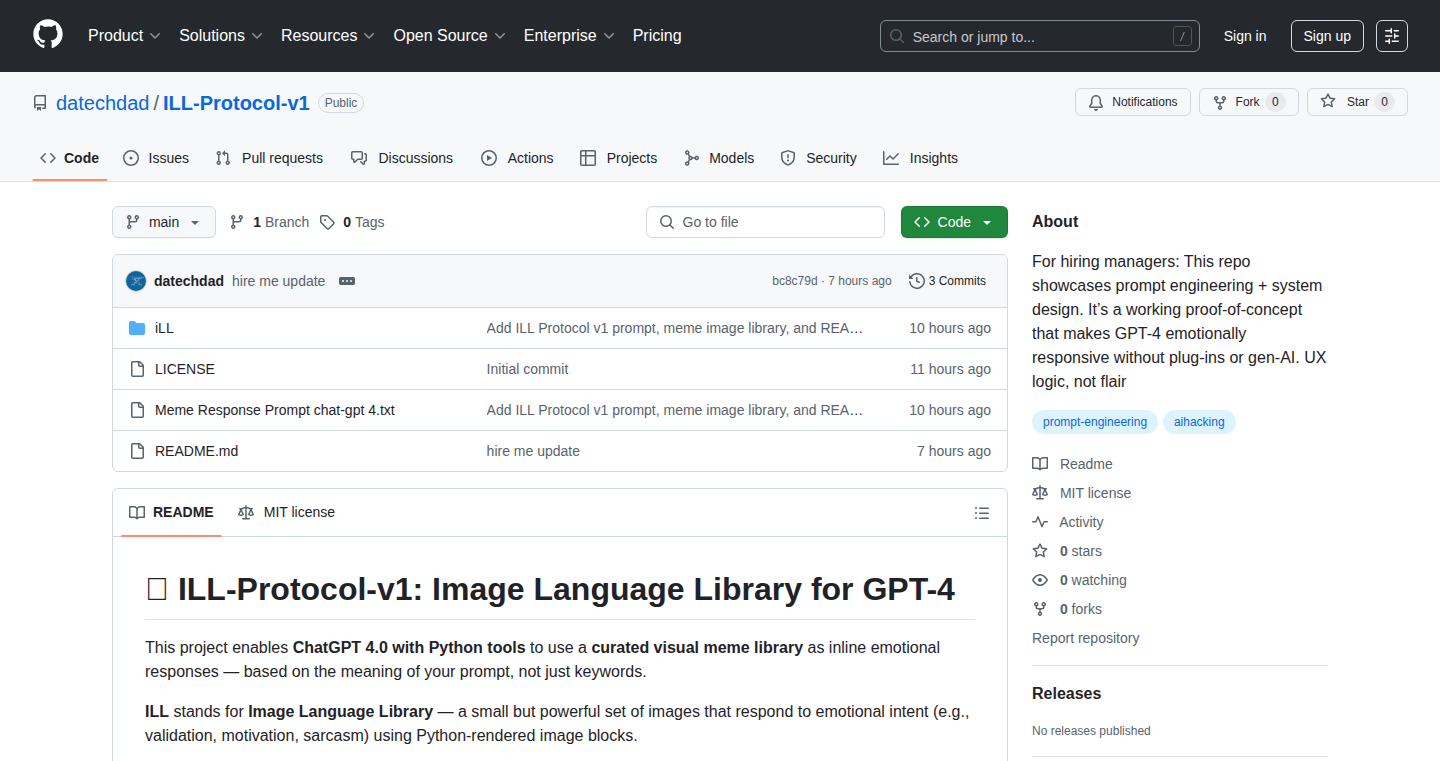Click the Notifications button
Image resolution: width=1440 pixels, height=761 pixels.
[1133, 102]
